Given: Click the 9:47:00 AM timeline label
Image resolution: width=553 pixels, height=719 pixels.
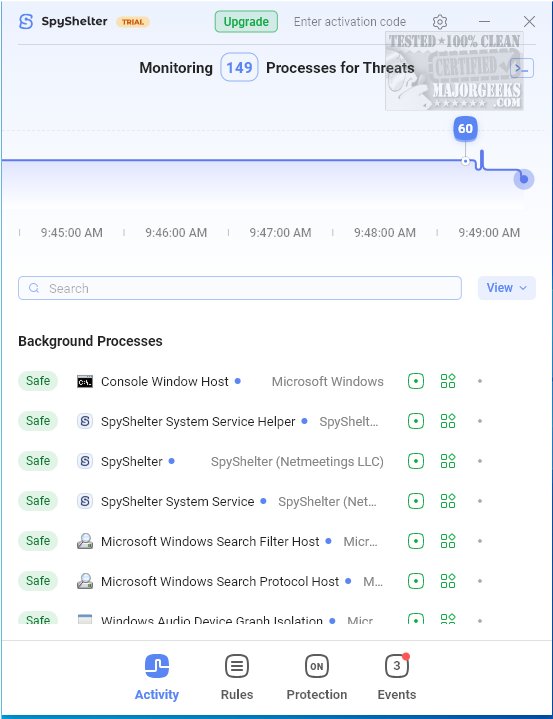Looking at the screenshot, I should [x=280, y=232].
